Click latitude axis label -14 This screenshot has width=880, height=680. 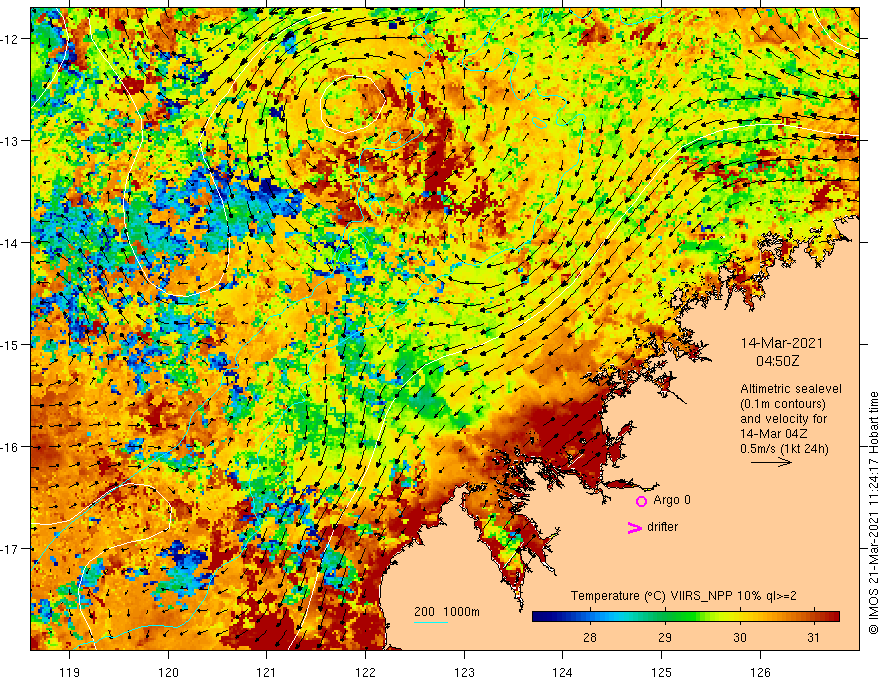[10, 243]
